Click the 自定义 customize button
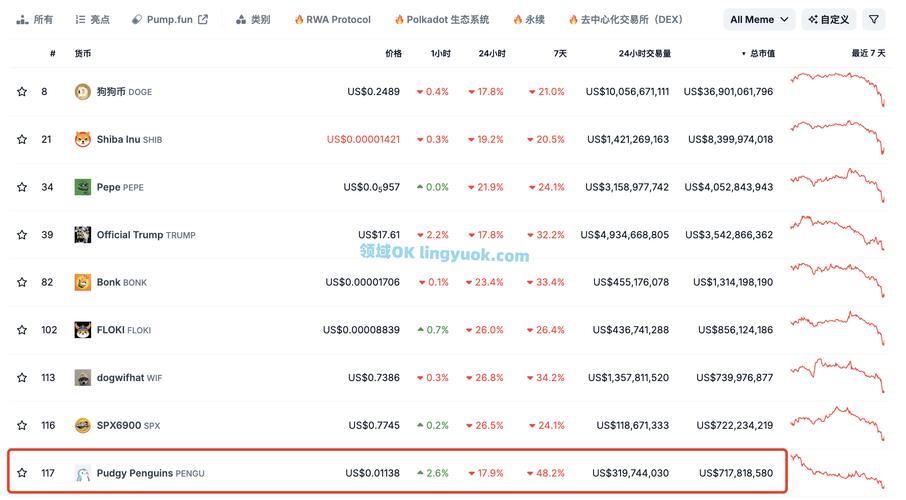The width and height of the screenshot is (906, 500). tap(829, 19)
